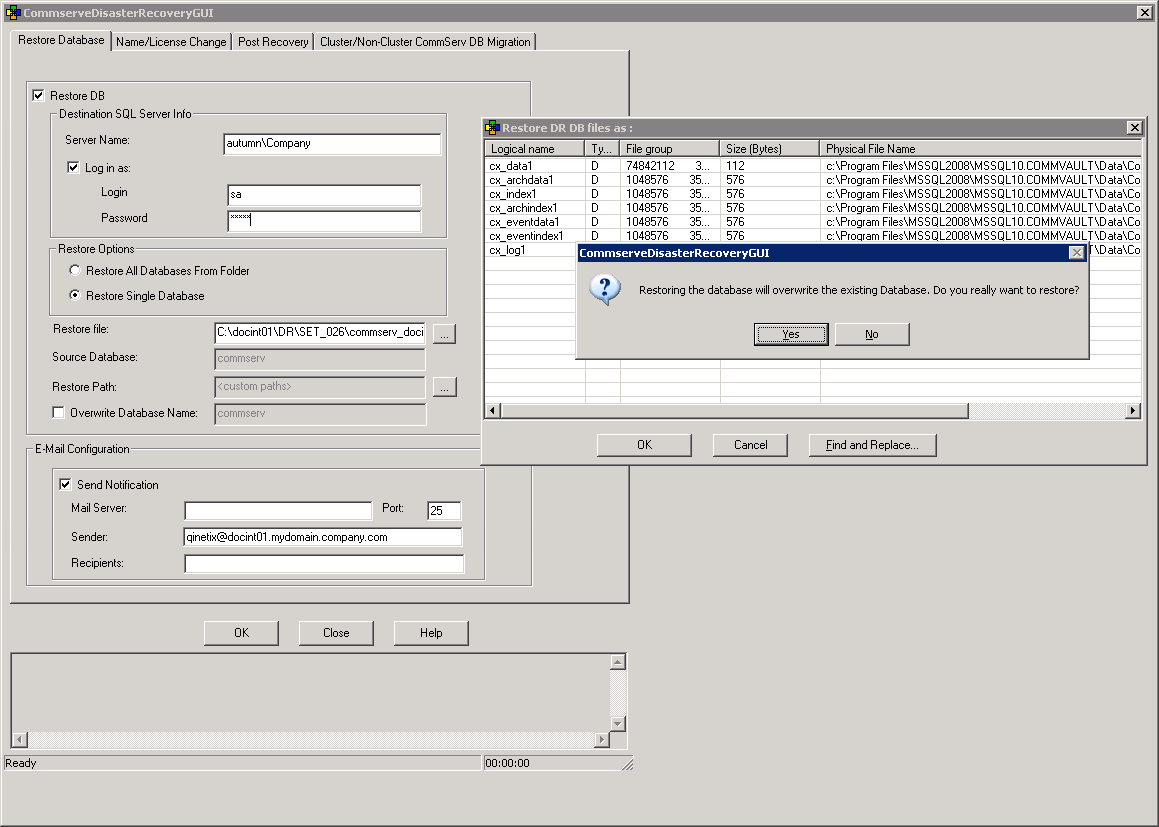This screenshot has height=827, width=1159.
Task: Switch to Name/License Change tab
Action: pos(171,42)
